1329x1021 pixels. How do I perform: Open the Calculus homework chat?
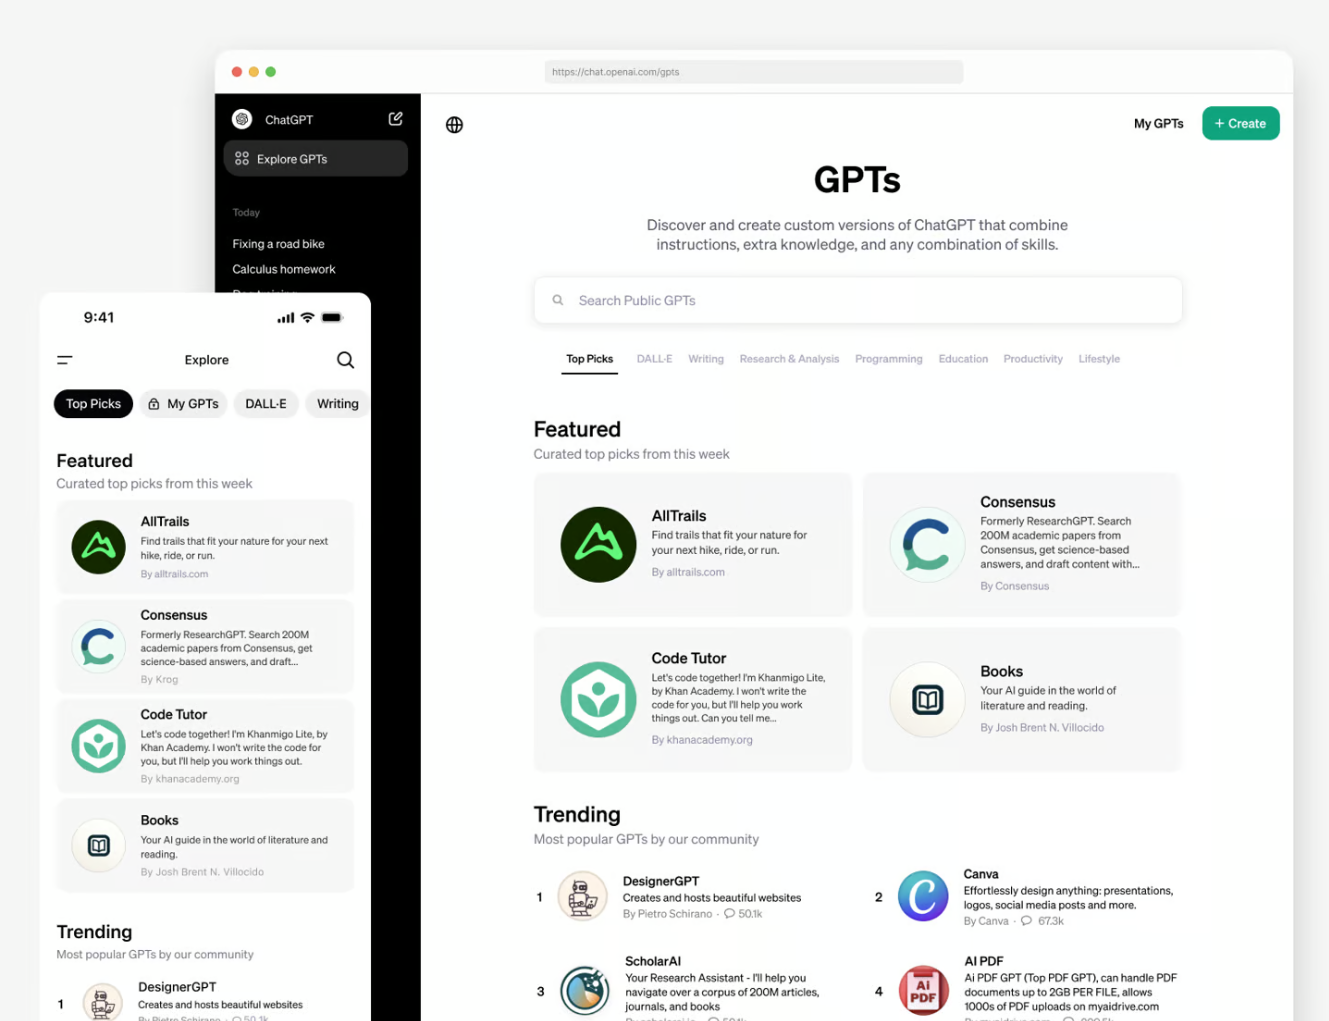[284, 269]
